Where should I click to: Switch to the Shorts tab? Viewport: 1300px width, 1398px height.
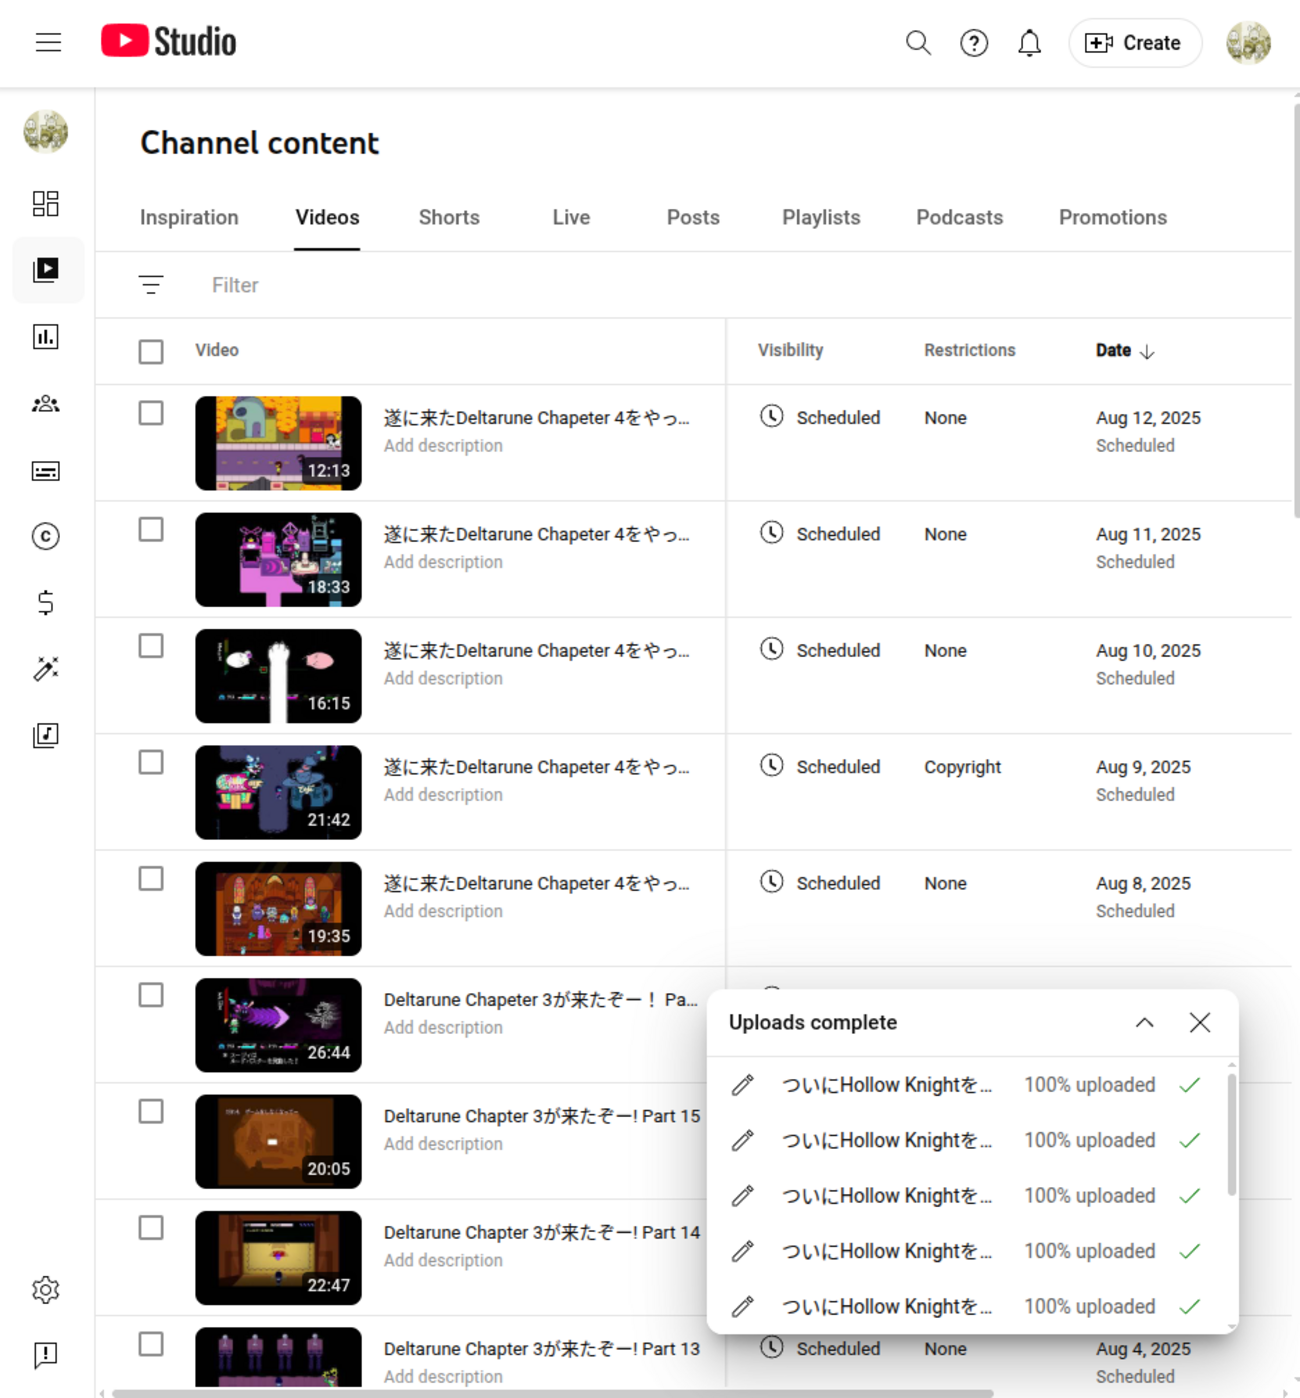pos(449,217)
